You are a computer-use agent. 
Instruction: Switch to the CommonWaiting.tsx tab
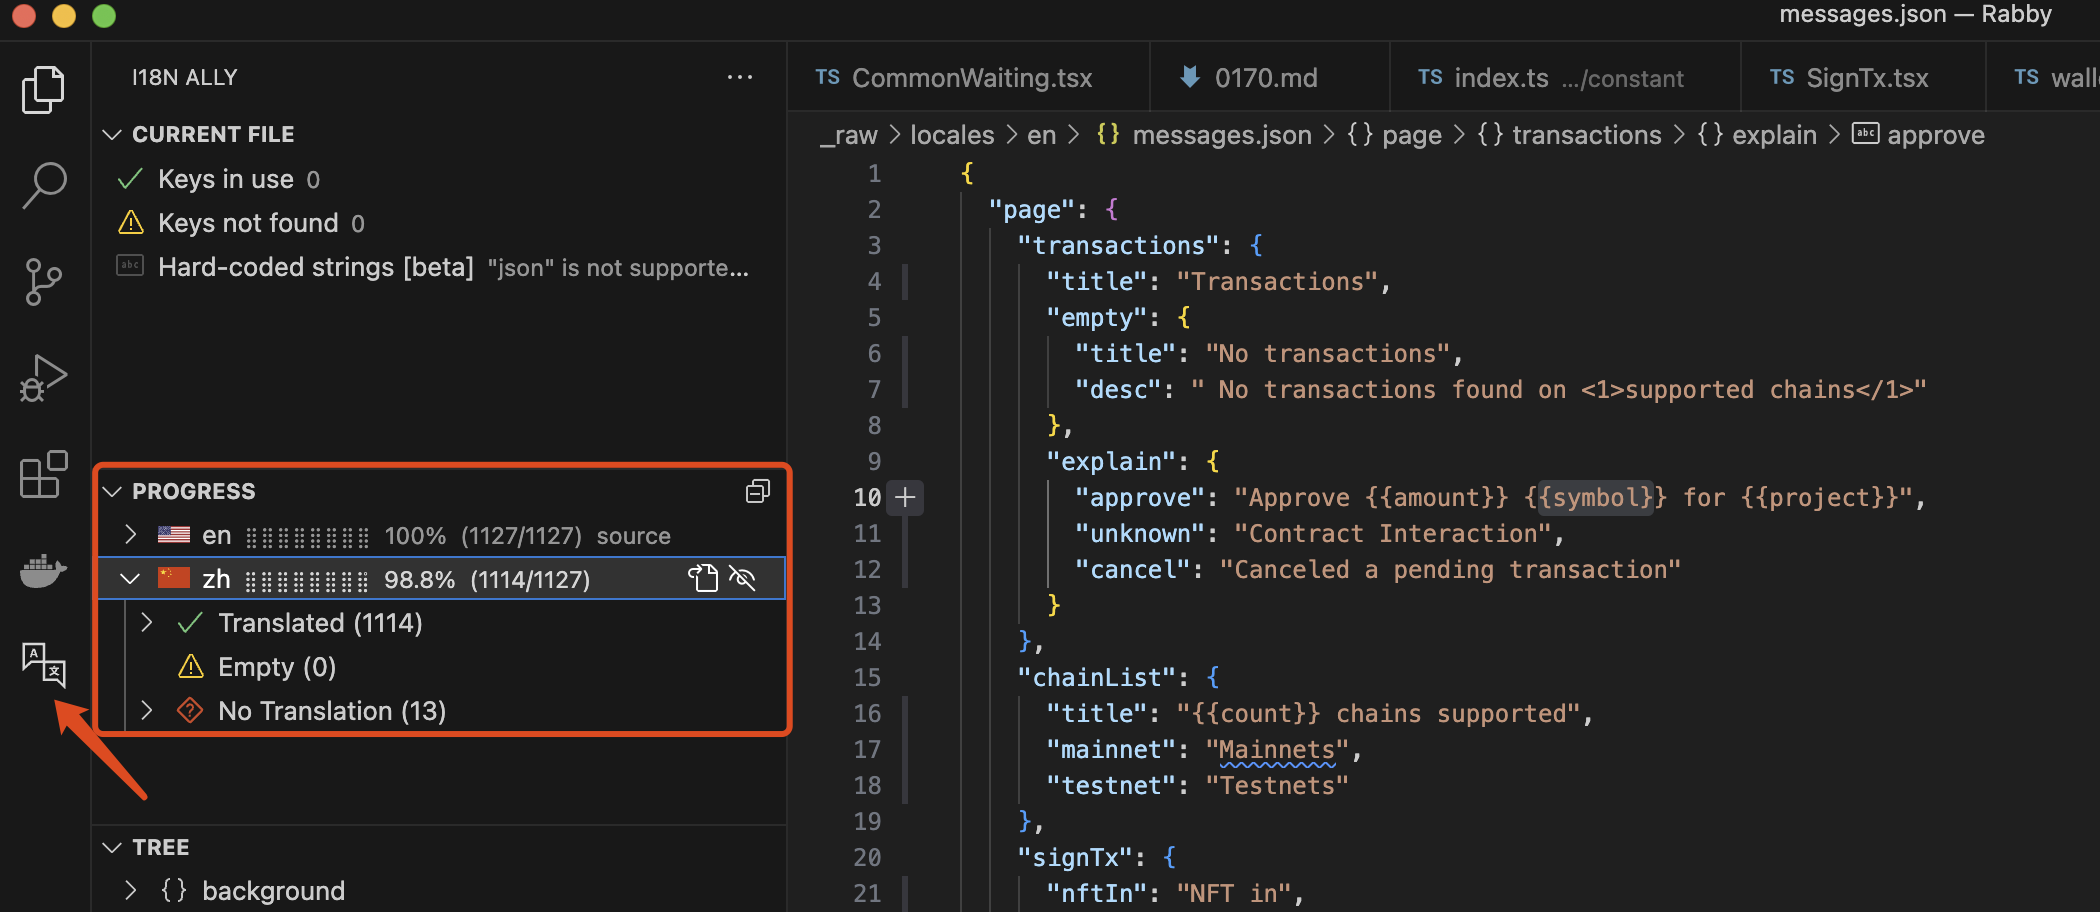click(968, 77)
